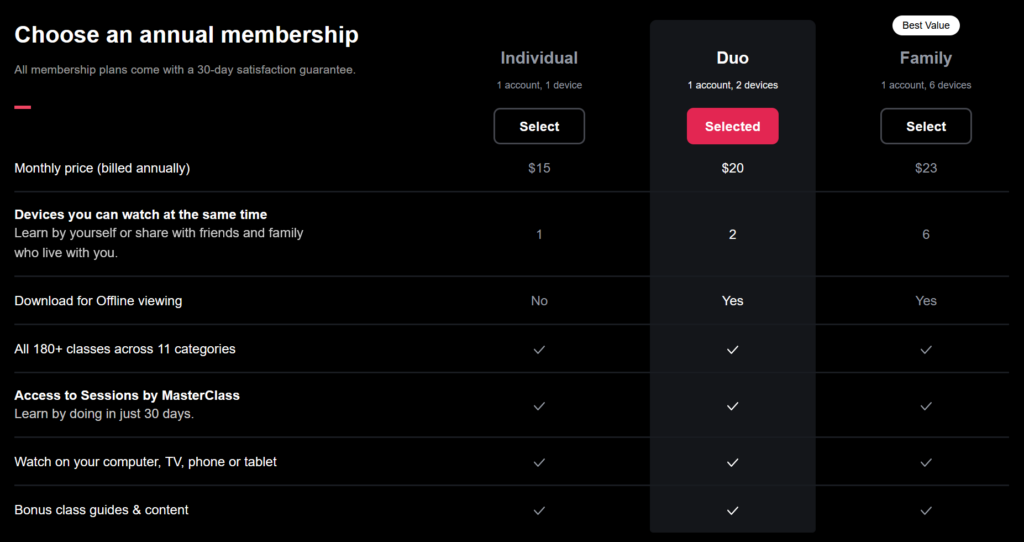Screen dimensions: 1024x542
Task: Click Individual checkmark for 180+ classes
Action: (539, 349)
